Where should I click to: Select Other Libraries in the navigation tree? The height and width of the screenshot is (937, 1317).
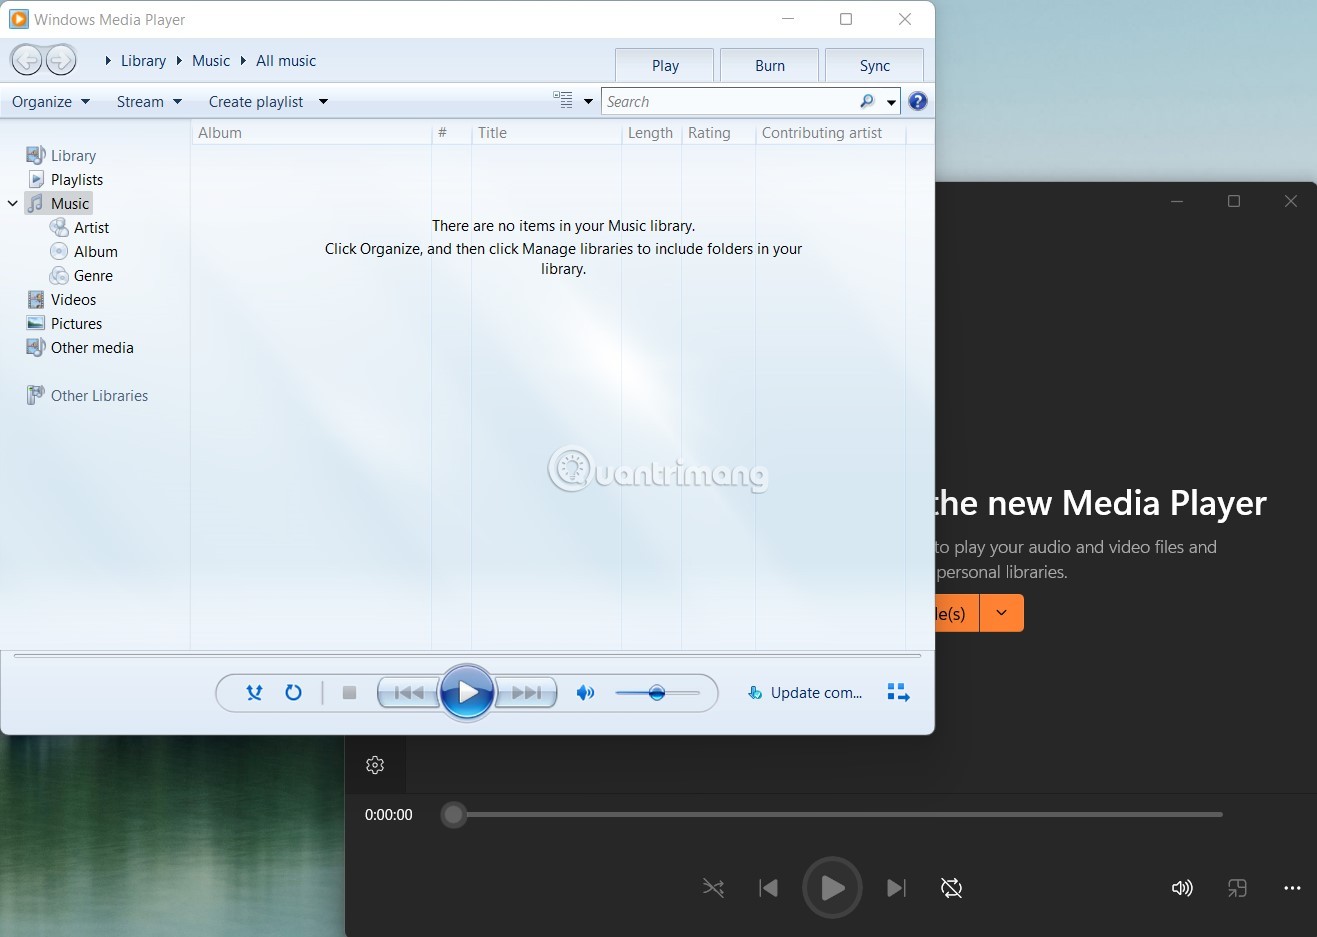click(87, 395)
